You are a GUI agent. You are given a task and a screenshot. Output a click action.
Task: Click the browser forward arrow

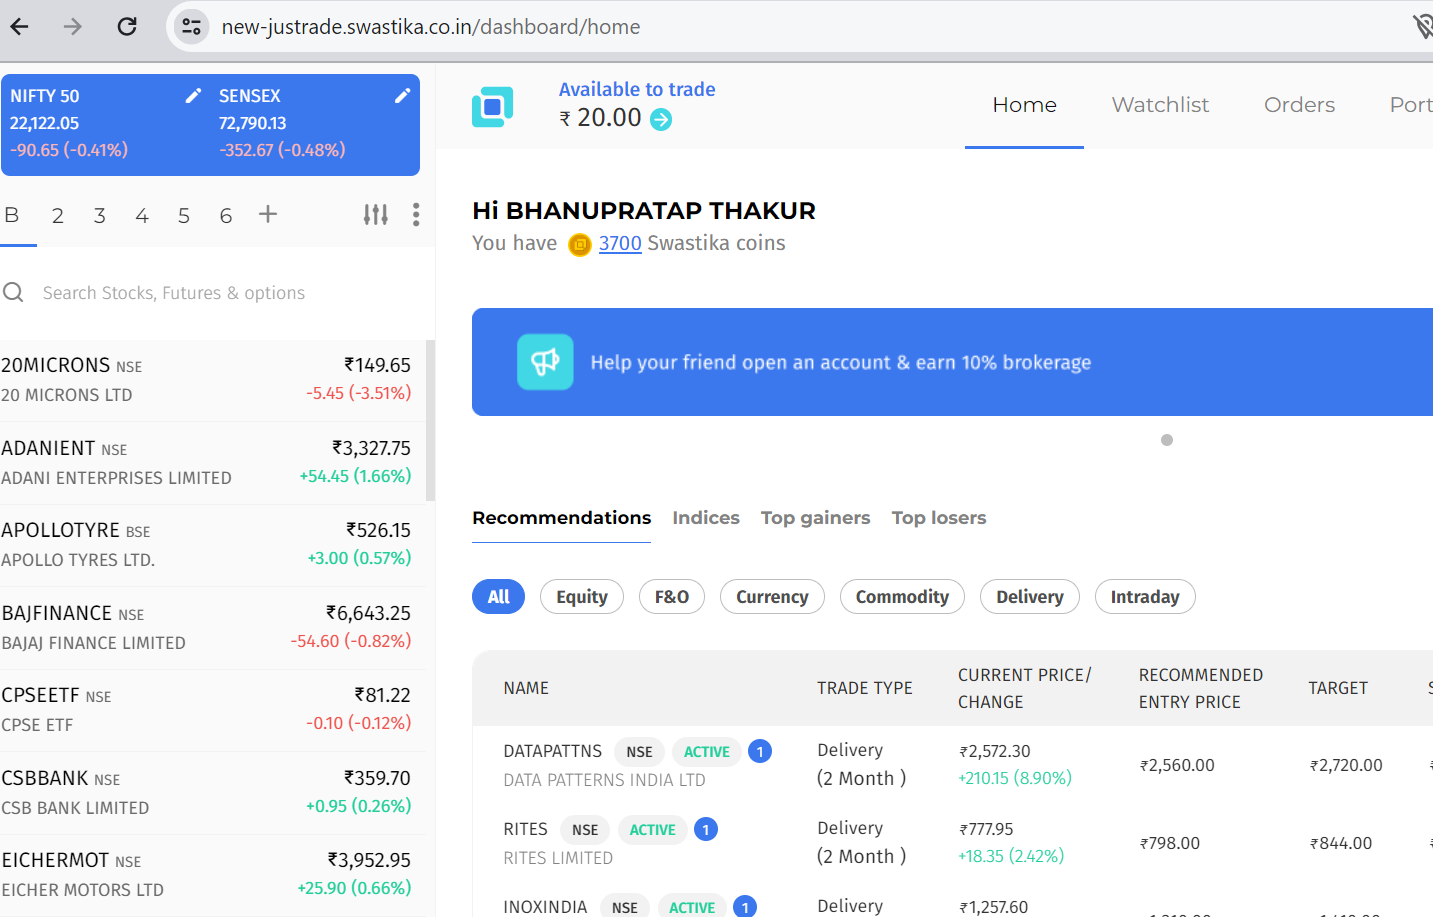coord(73,26)
